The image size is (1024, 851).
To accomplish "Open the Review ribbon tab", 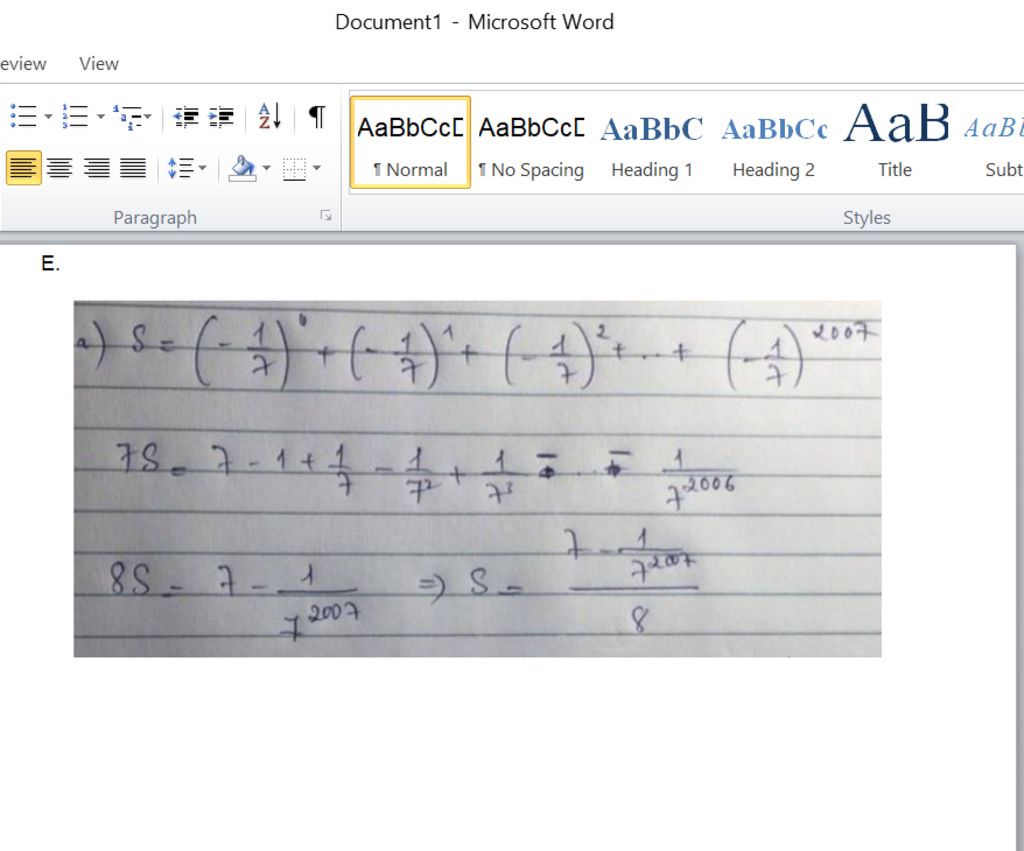I will 23,63.
